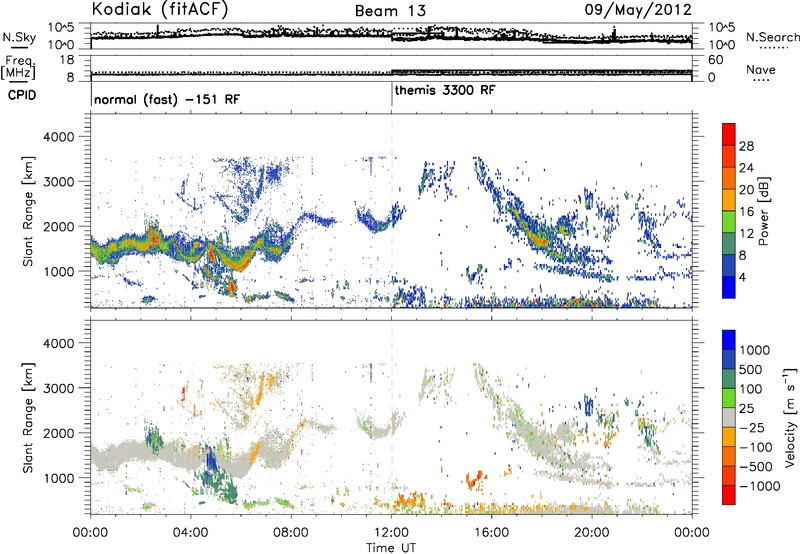The image size is (800, 554).
Task: Click the '16:00' time axis label
Action: coord(492,533)
